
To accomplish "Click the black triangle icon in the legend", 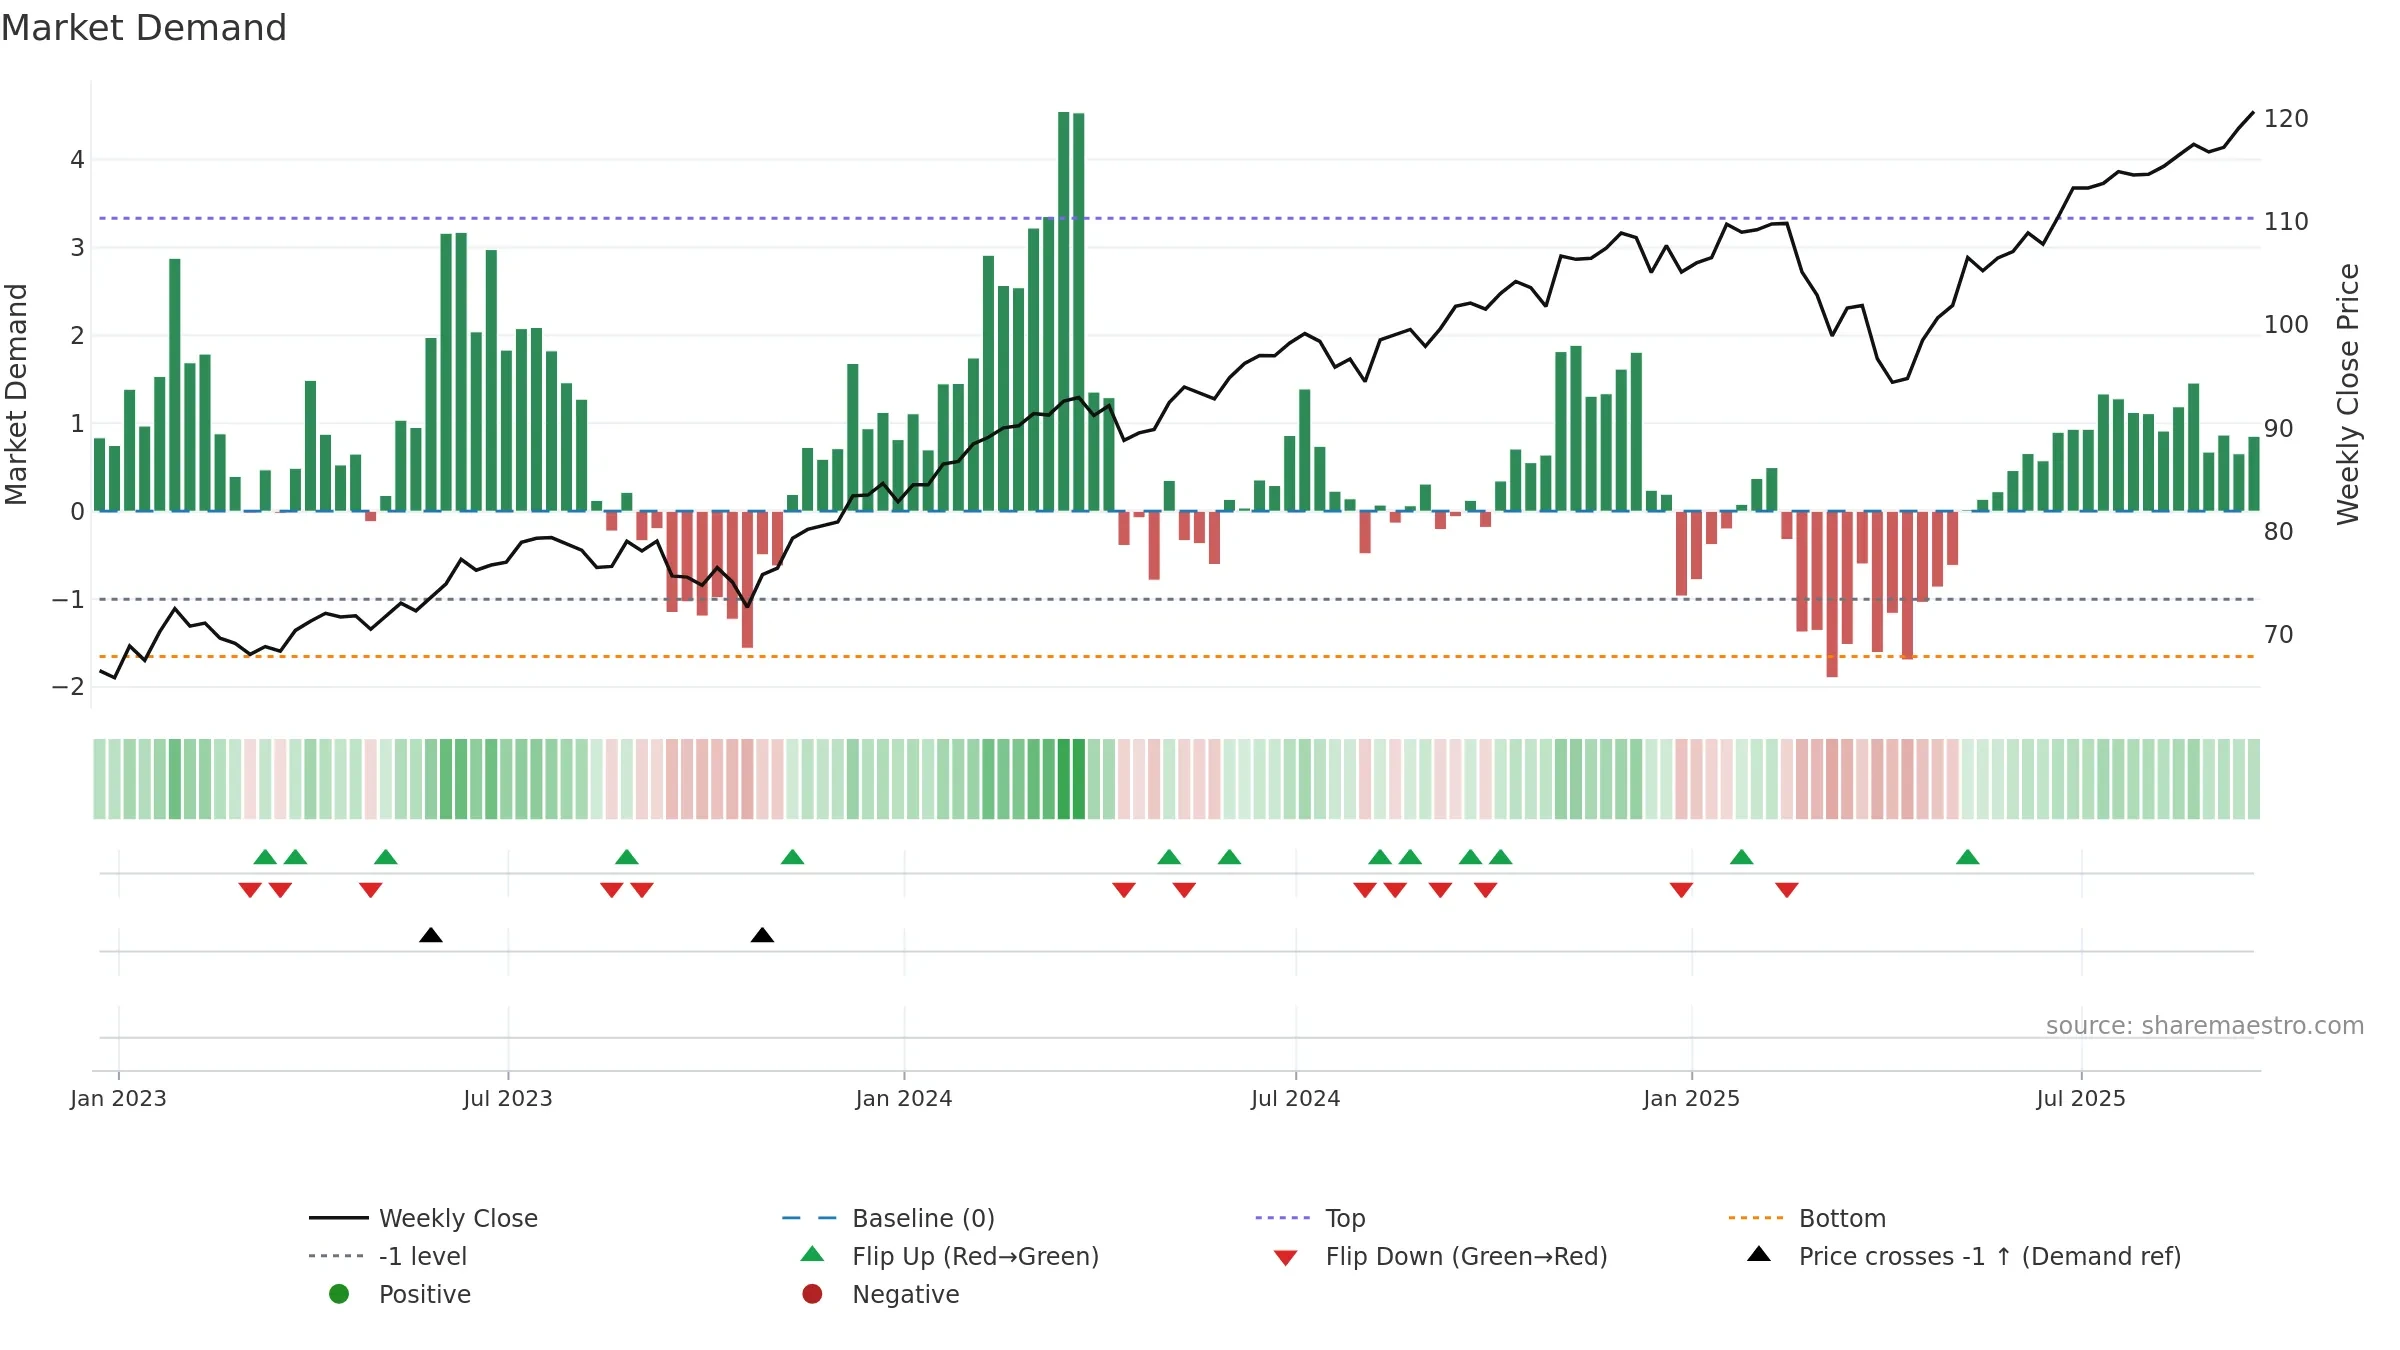I will tap(1759, 1254).
